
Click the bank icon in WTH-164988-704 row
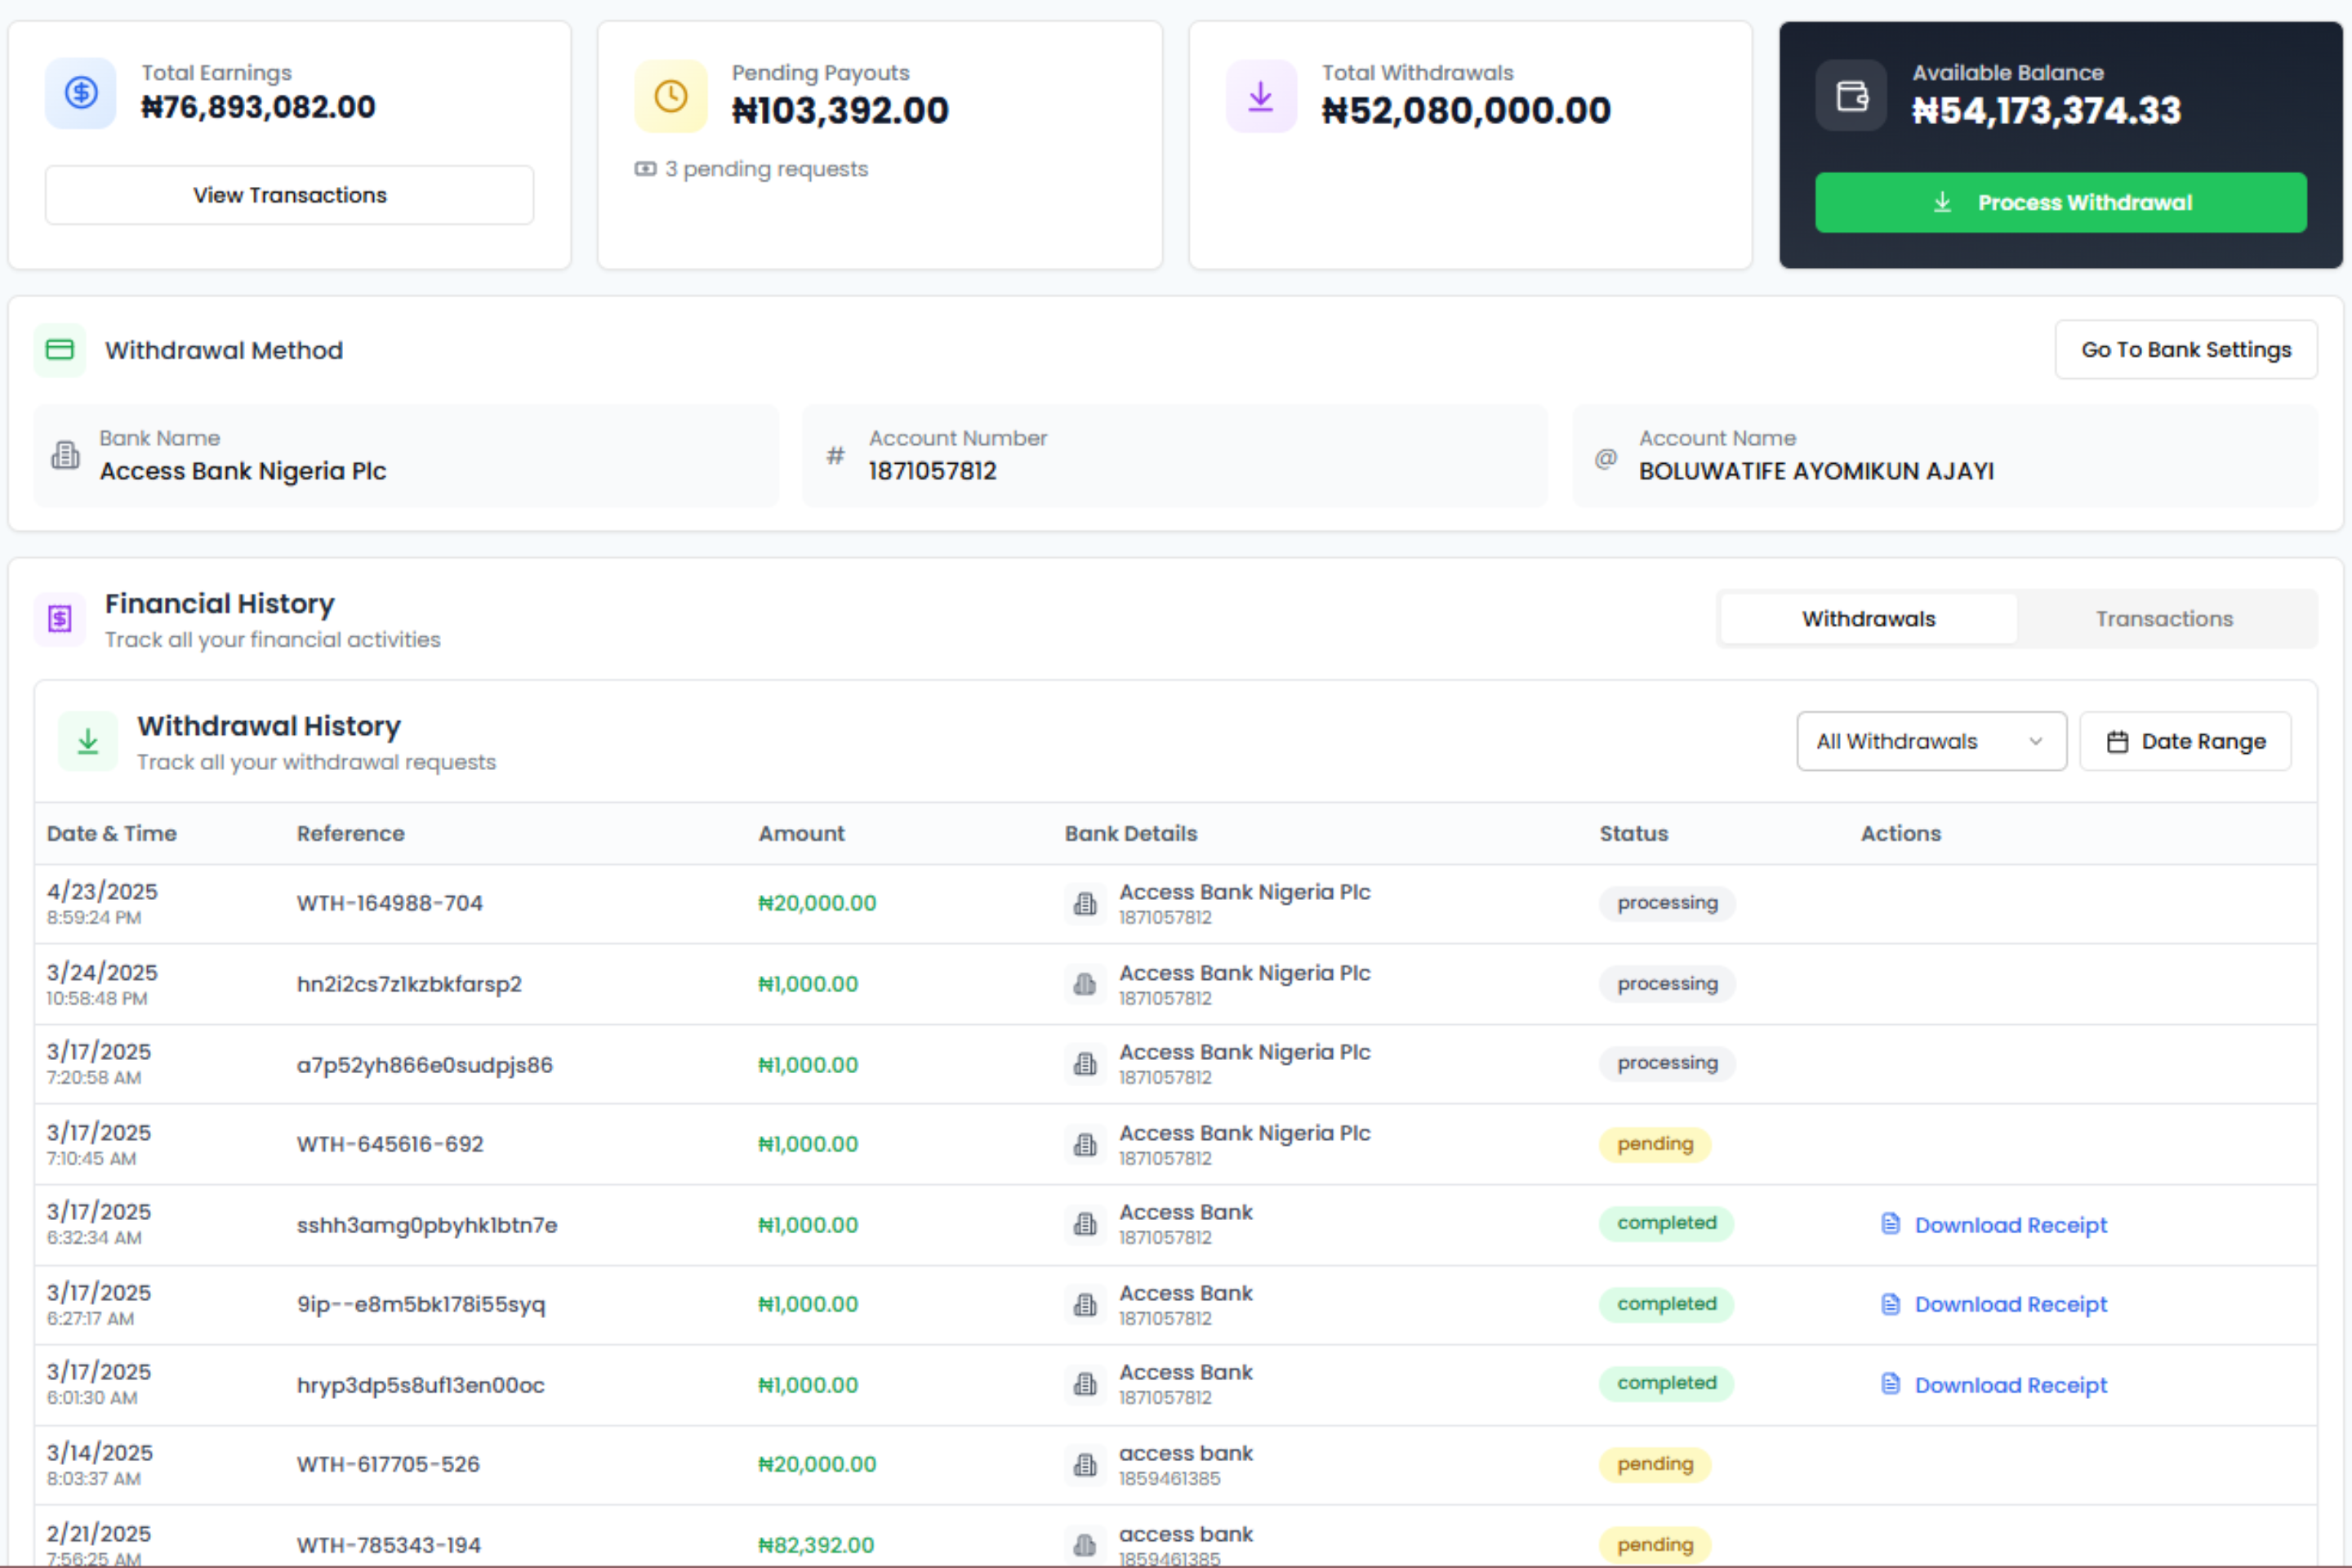pos(1084,903)
